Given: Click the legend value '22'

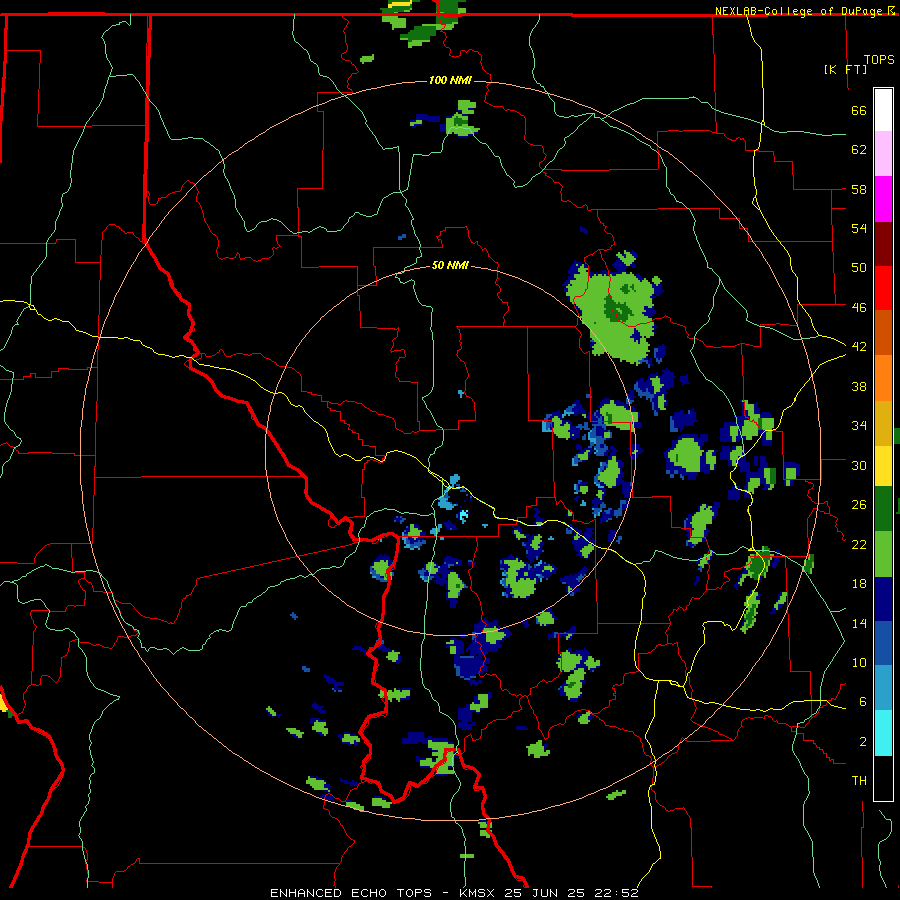Looking at the screenshot, I should click(x=859, y=544).
